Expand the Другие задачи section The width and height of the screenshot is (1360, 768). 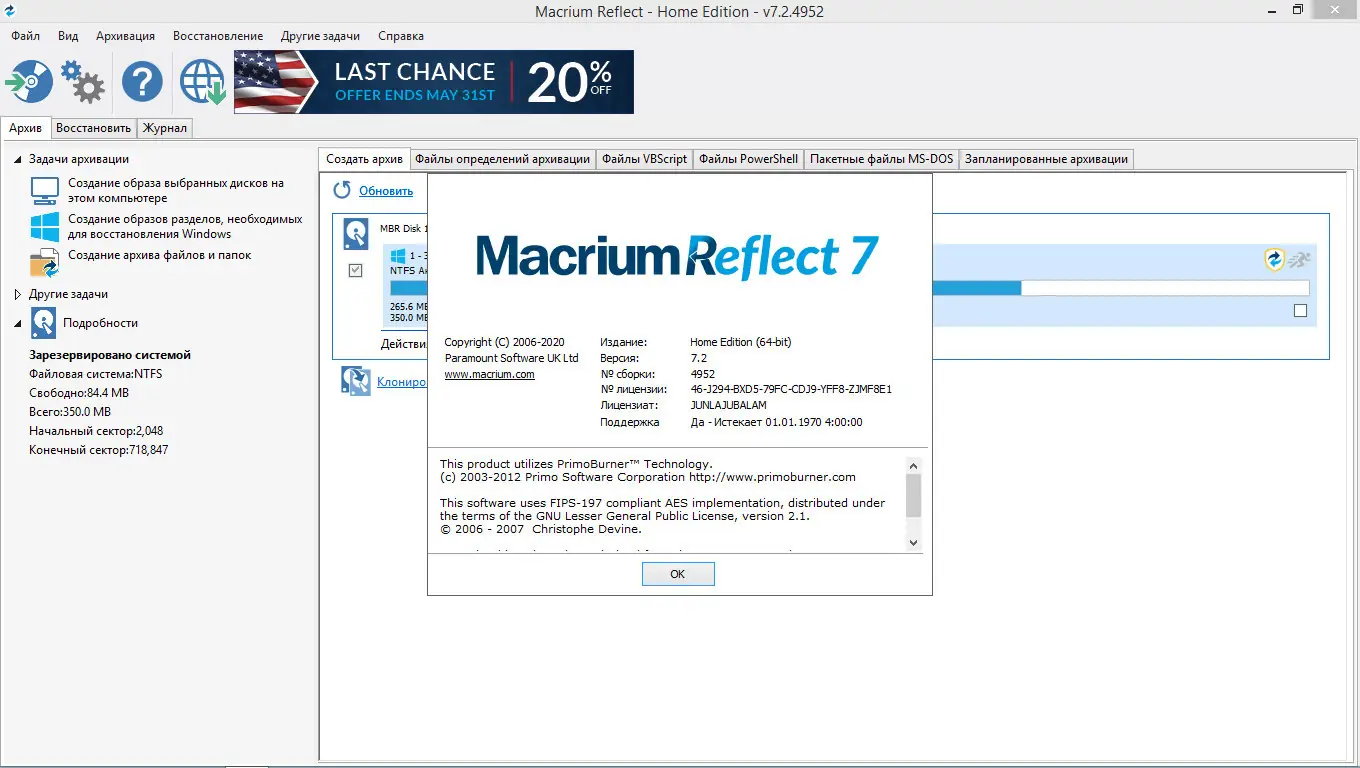coord(17,295)
